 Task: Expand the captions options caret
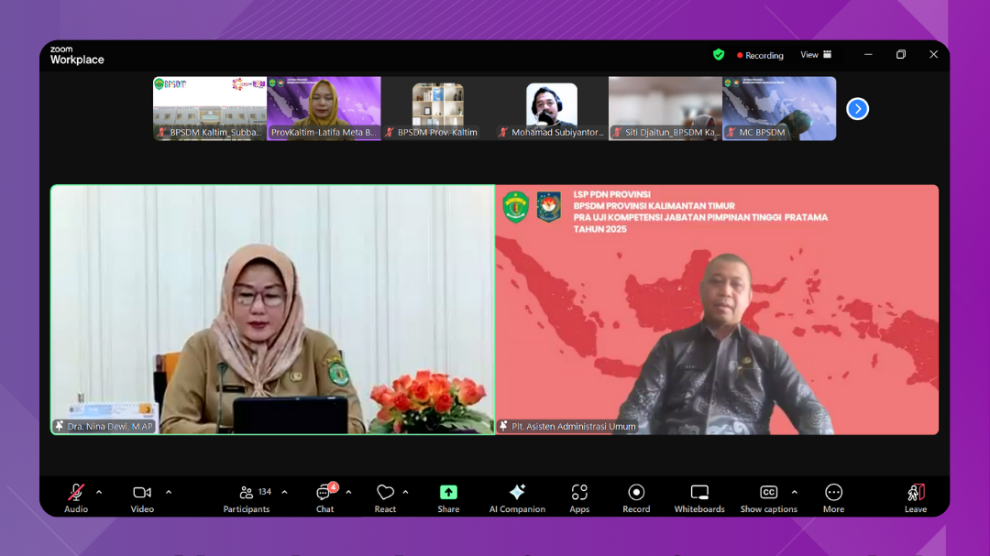pos(794,492)
